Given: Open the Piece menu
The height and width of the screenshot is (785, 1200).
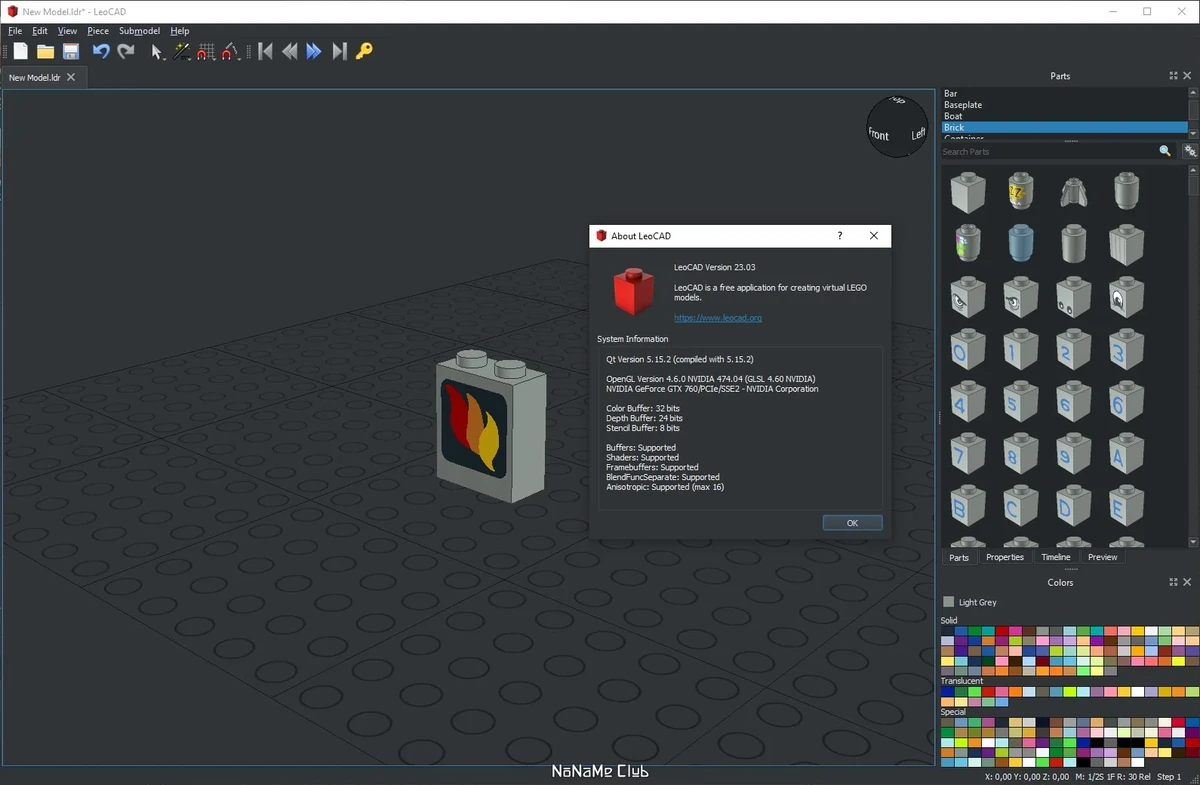Looking at the screenshot, I should coord(98,31).
